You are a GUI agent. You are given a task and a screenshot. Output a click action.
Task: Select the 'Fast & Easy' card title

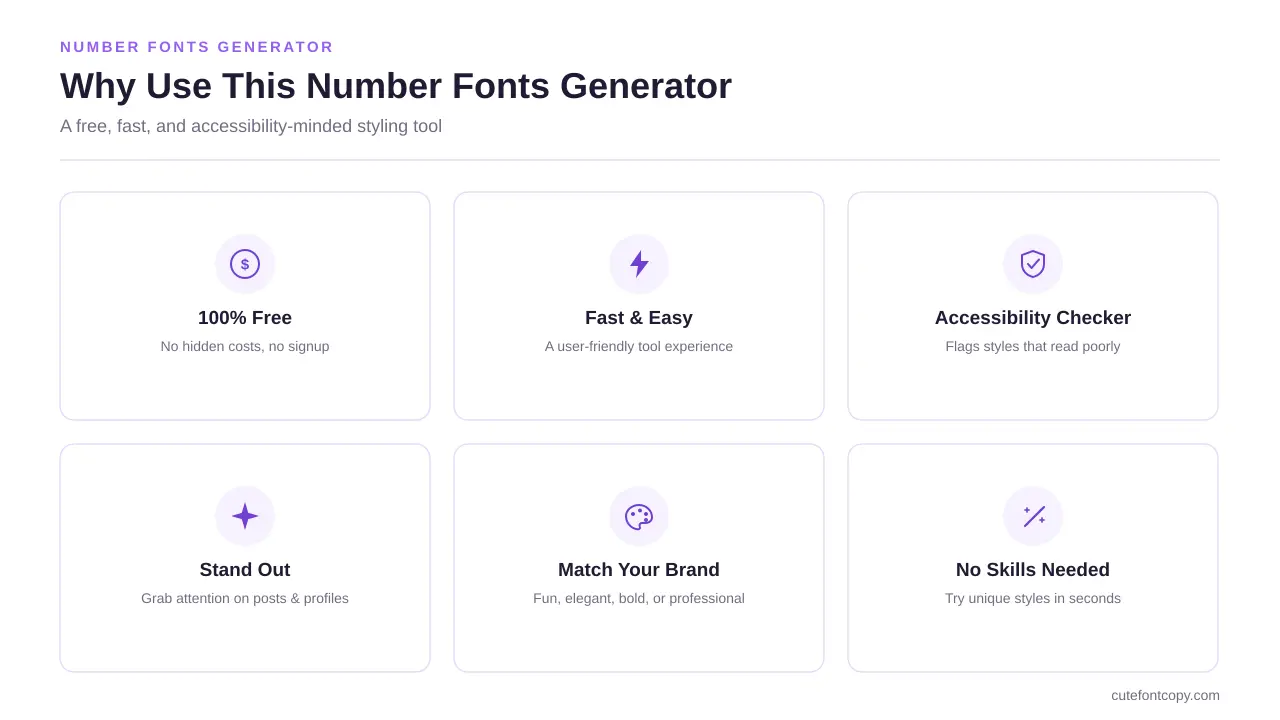click(639, 318)
